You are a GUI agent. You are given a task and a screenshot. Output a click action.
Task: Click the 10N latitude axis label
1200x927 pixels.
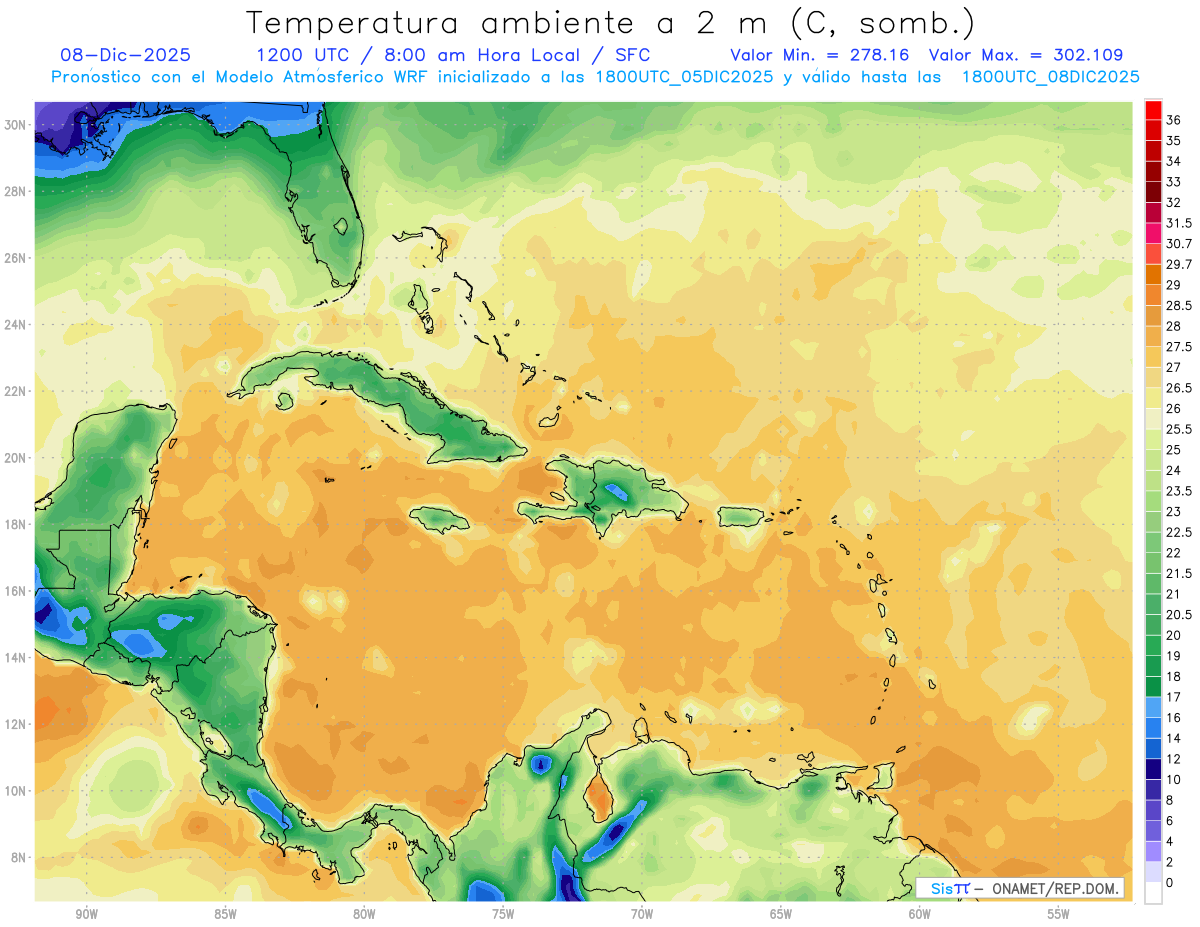tap(15, 791)
